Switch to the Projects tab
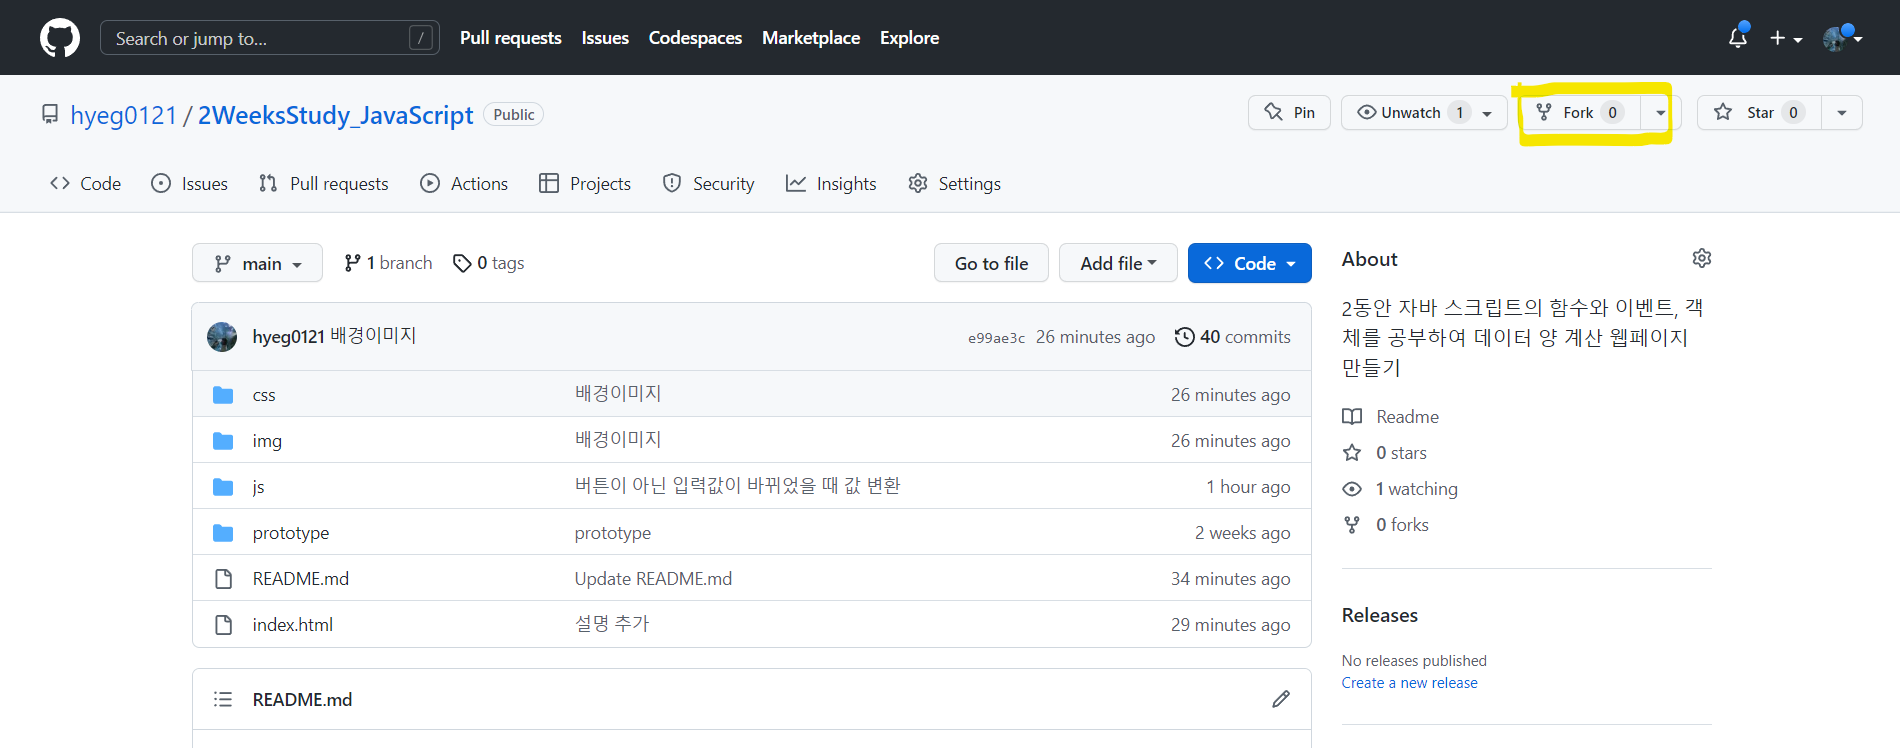The image size is (1900, 748). 585,184
